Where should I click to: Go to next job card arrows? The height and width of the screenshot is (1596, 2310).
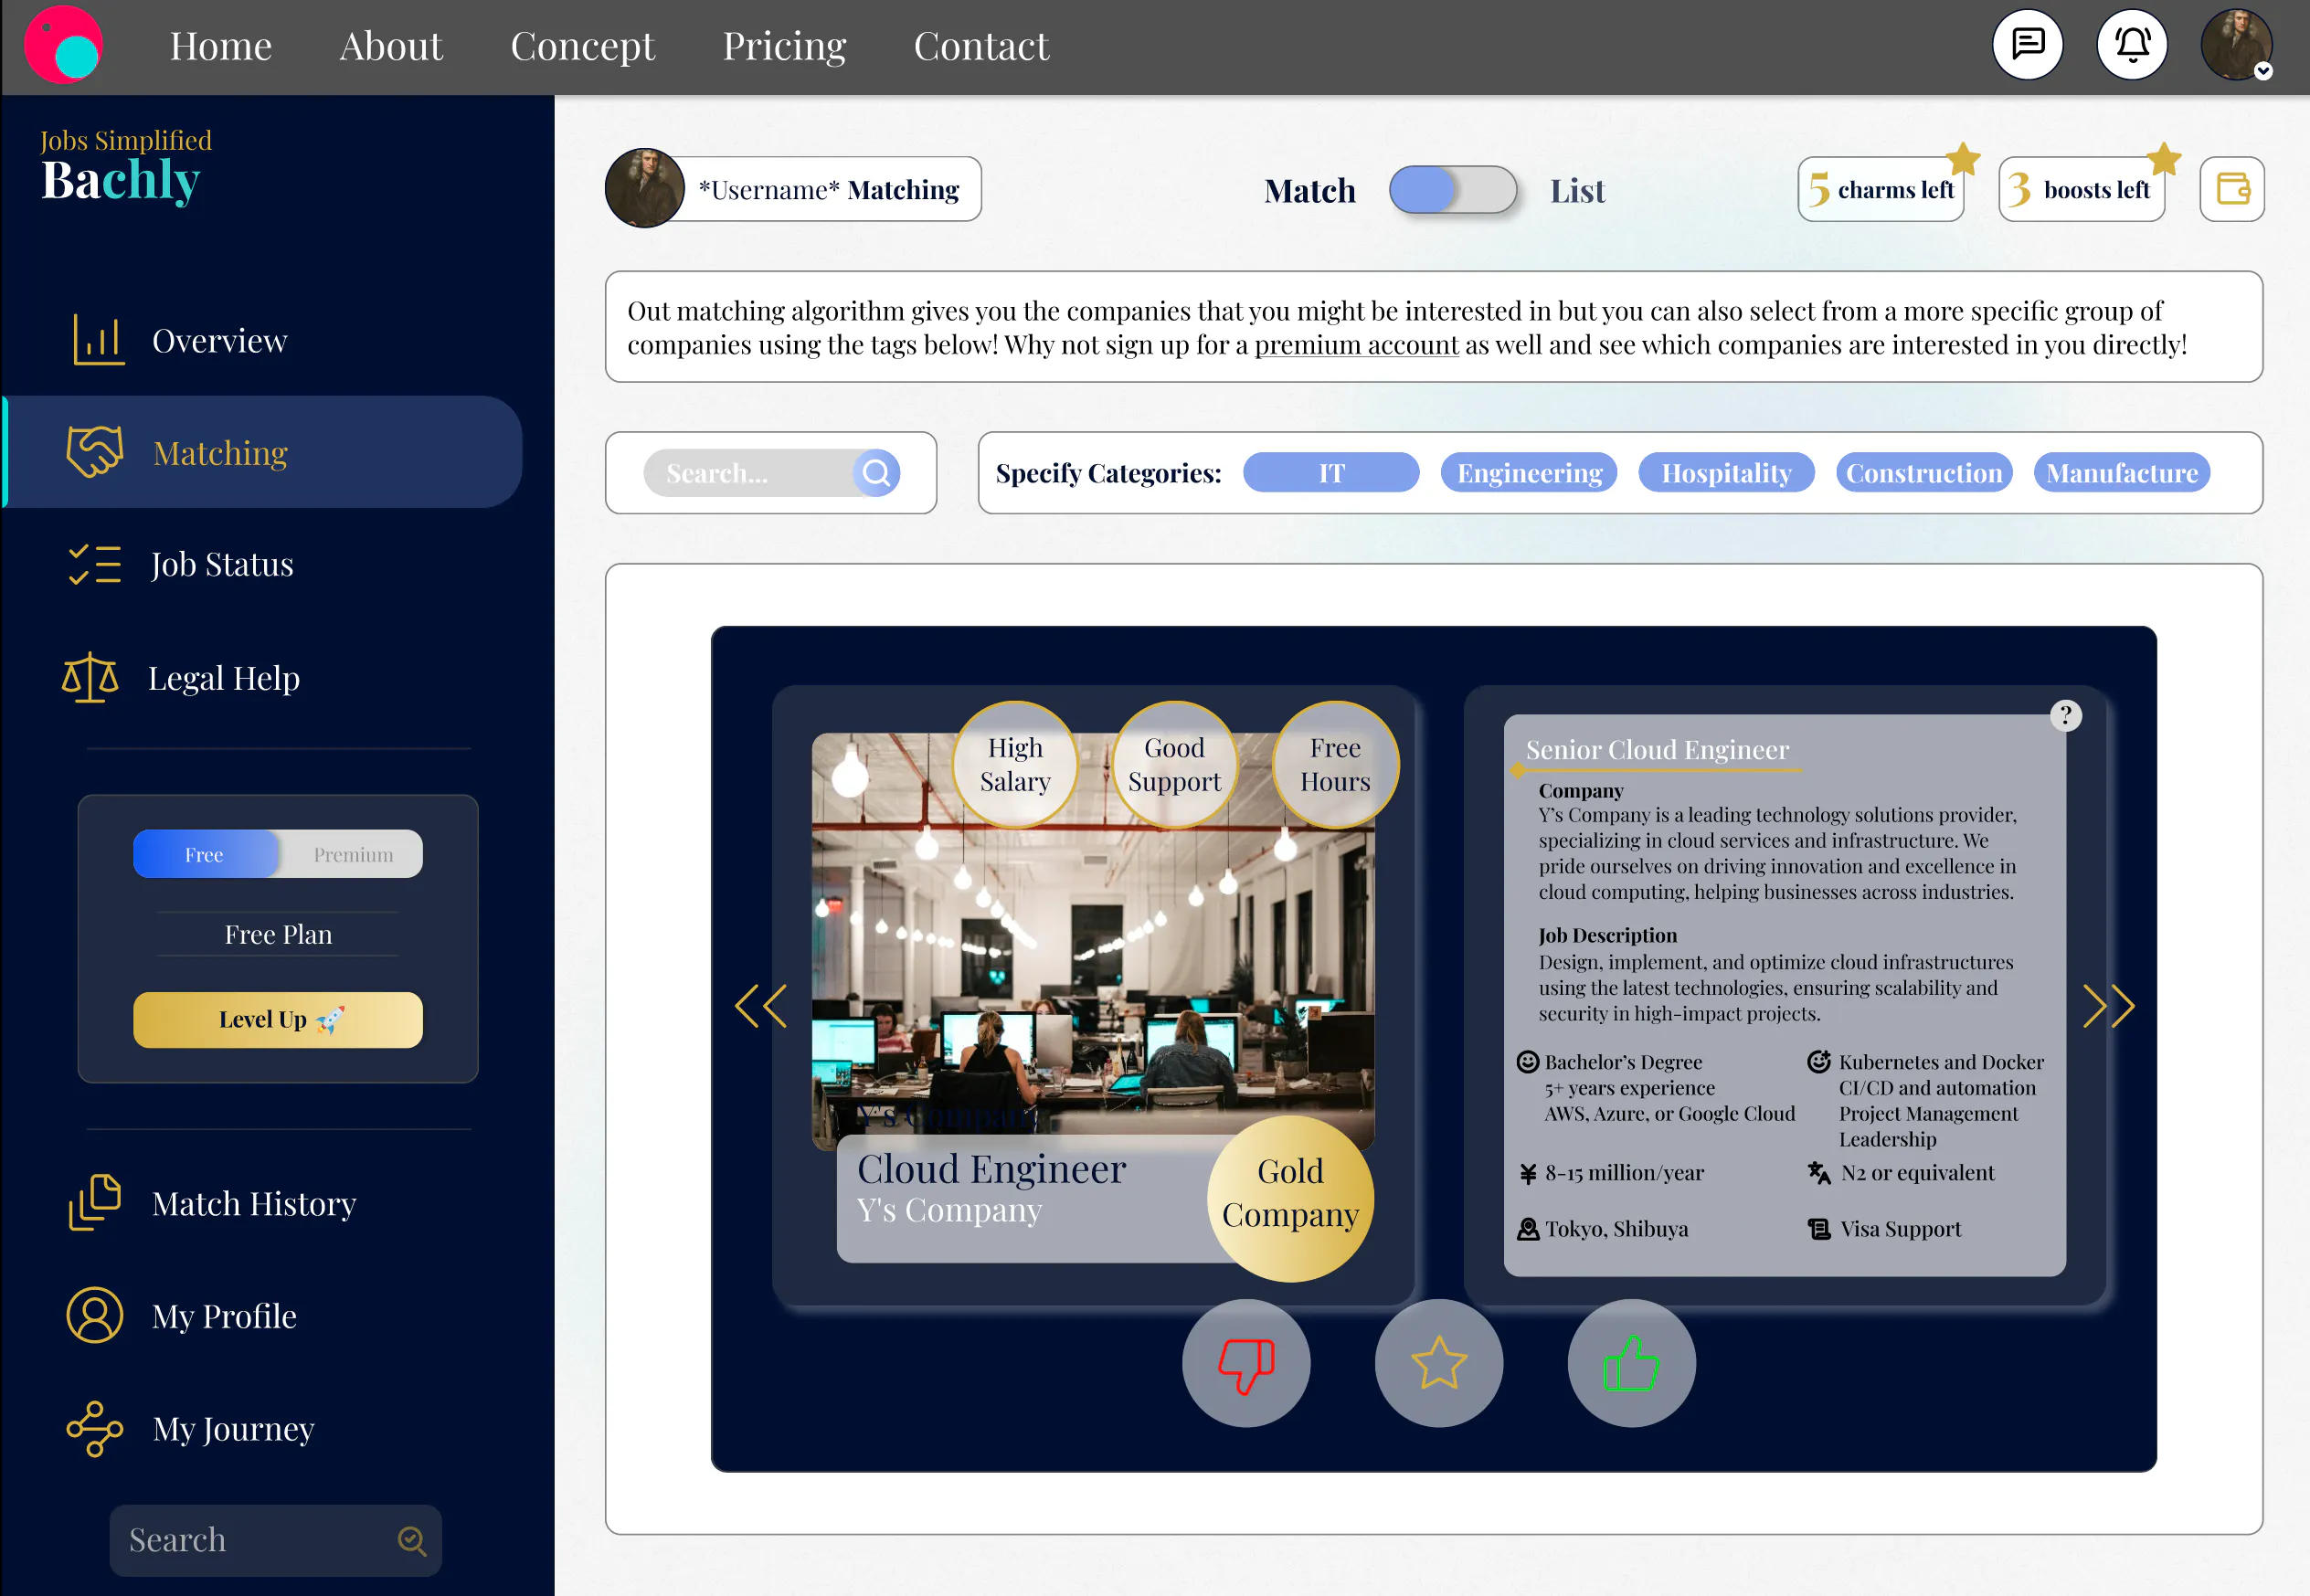pyautogui.click(x=2108, y=1006)
